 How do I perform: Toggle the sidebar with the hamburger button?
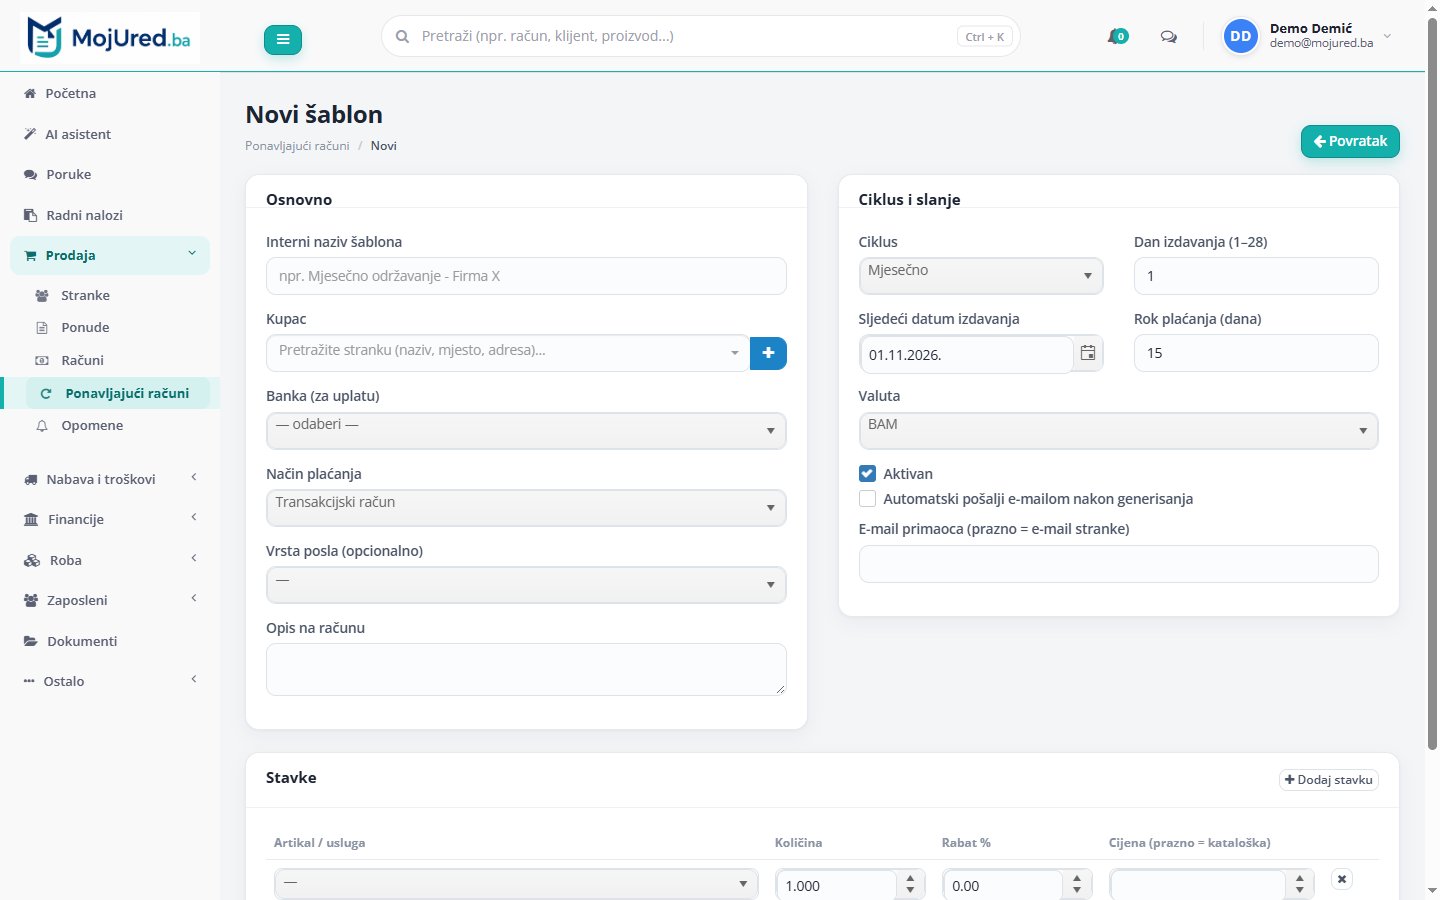[x=283, y=39]
